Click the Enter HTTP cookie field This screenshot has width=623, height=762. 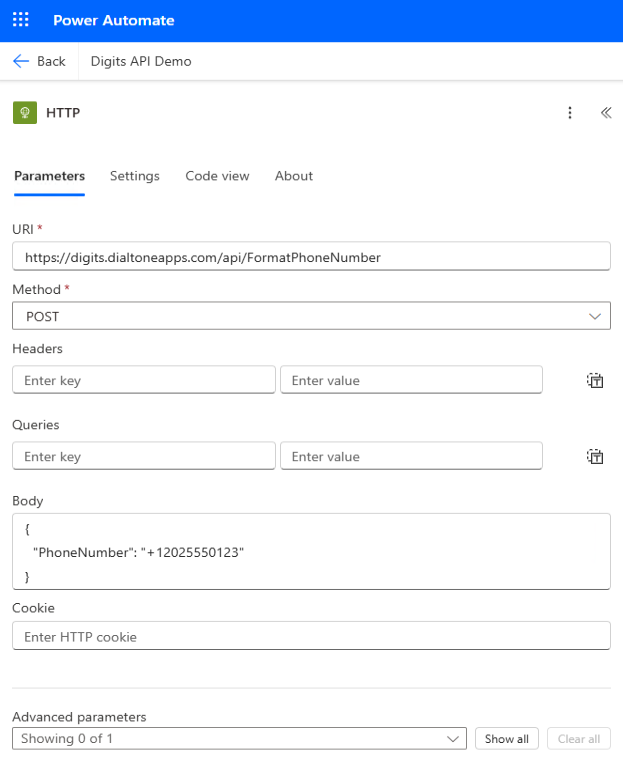(x=311, y=636)
